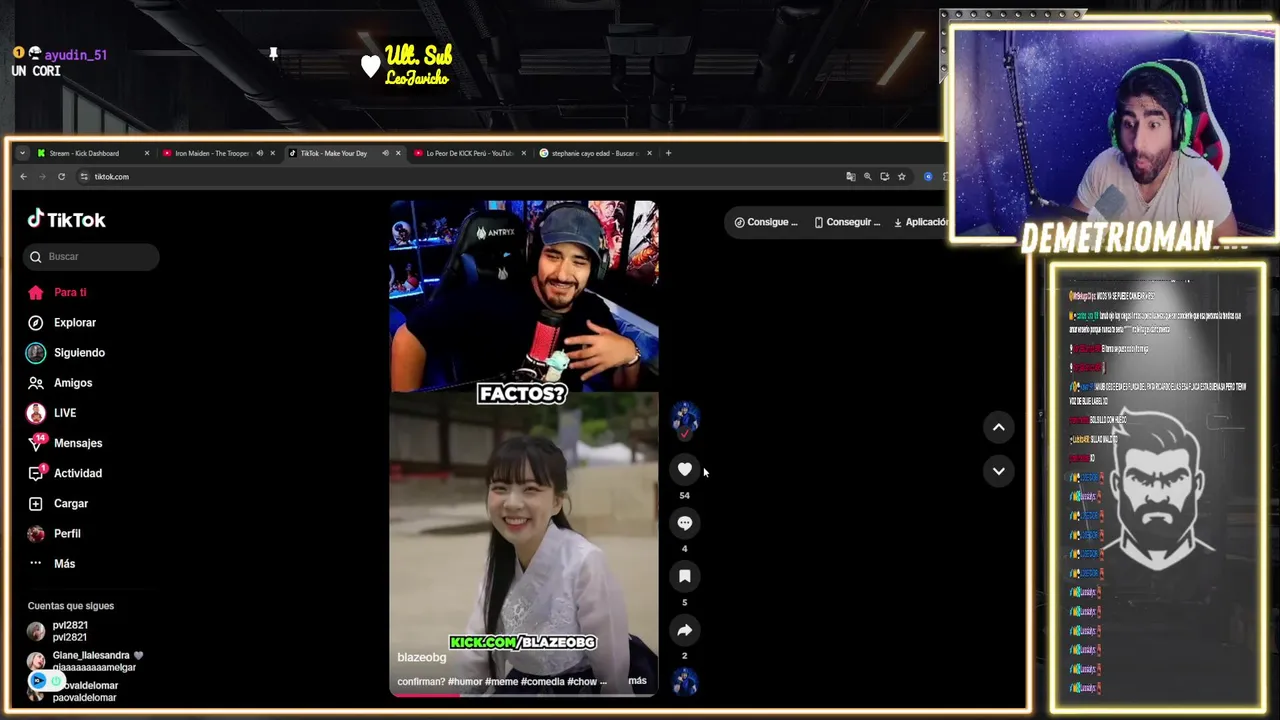Switch to Lo Peor De KICK Perú tab
The width and height of the screenshot is (1280, 720).
coord(470,153)
